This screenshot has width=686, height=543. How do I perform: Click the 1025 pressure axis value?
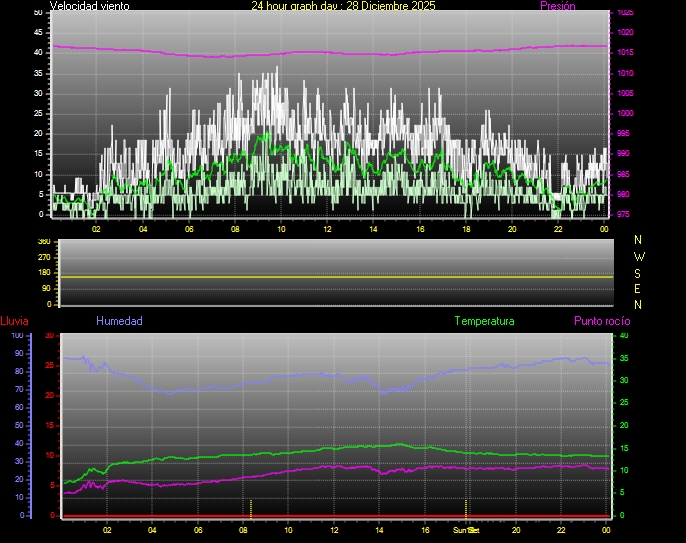(x=625, y=13)
